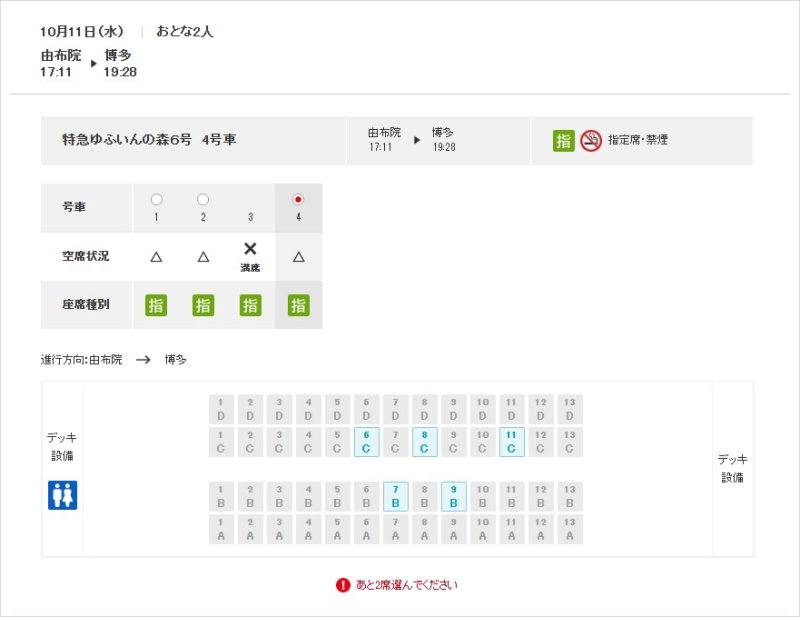
Task: Select the car 4 radio button
Action: point(298,199)
